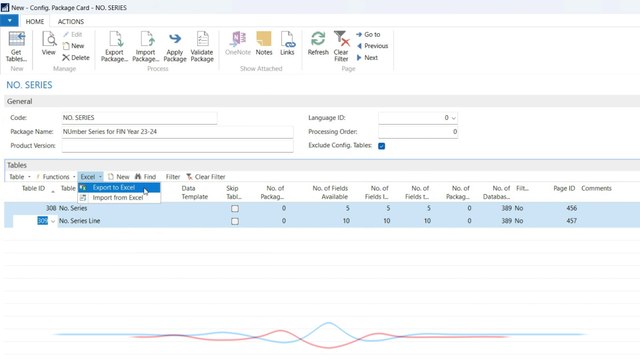Select the 308 Table ID cell
Image resolution: width=640 pixels, height=360 pixels.
pos(51,208)
